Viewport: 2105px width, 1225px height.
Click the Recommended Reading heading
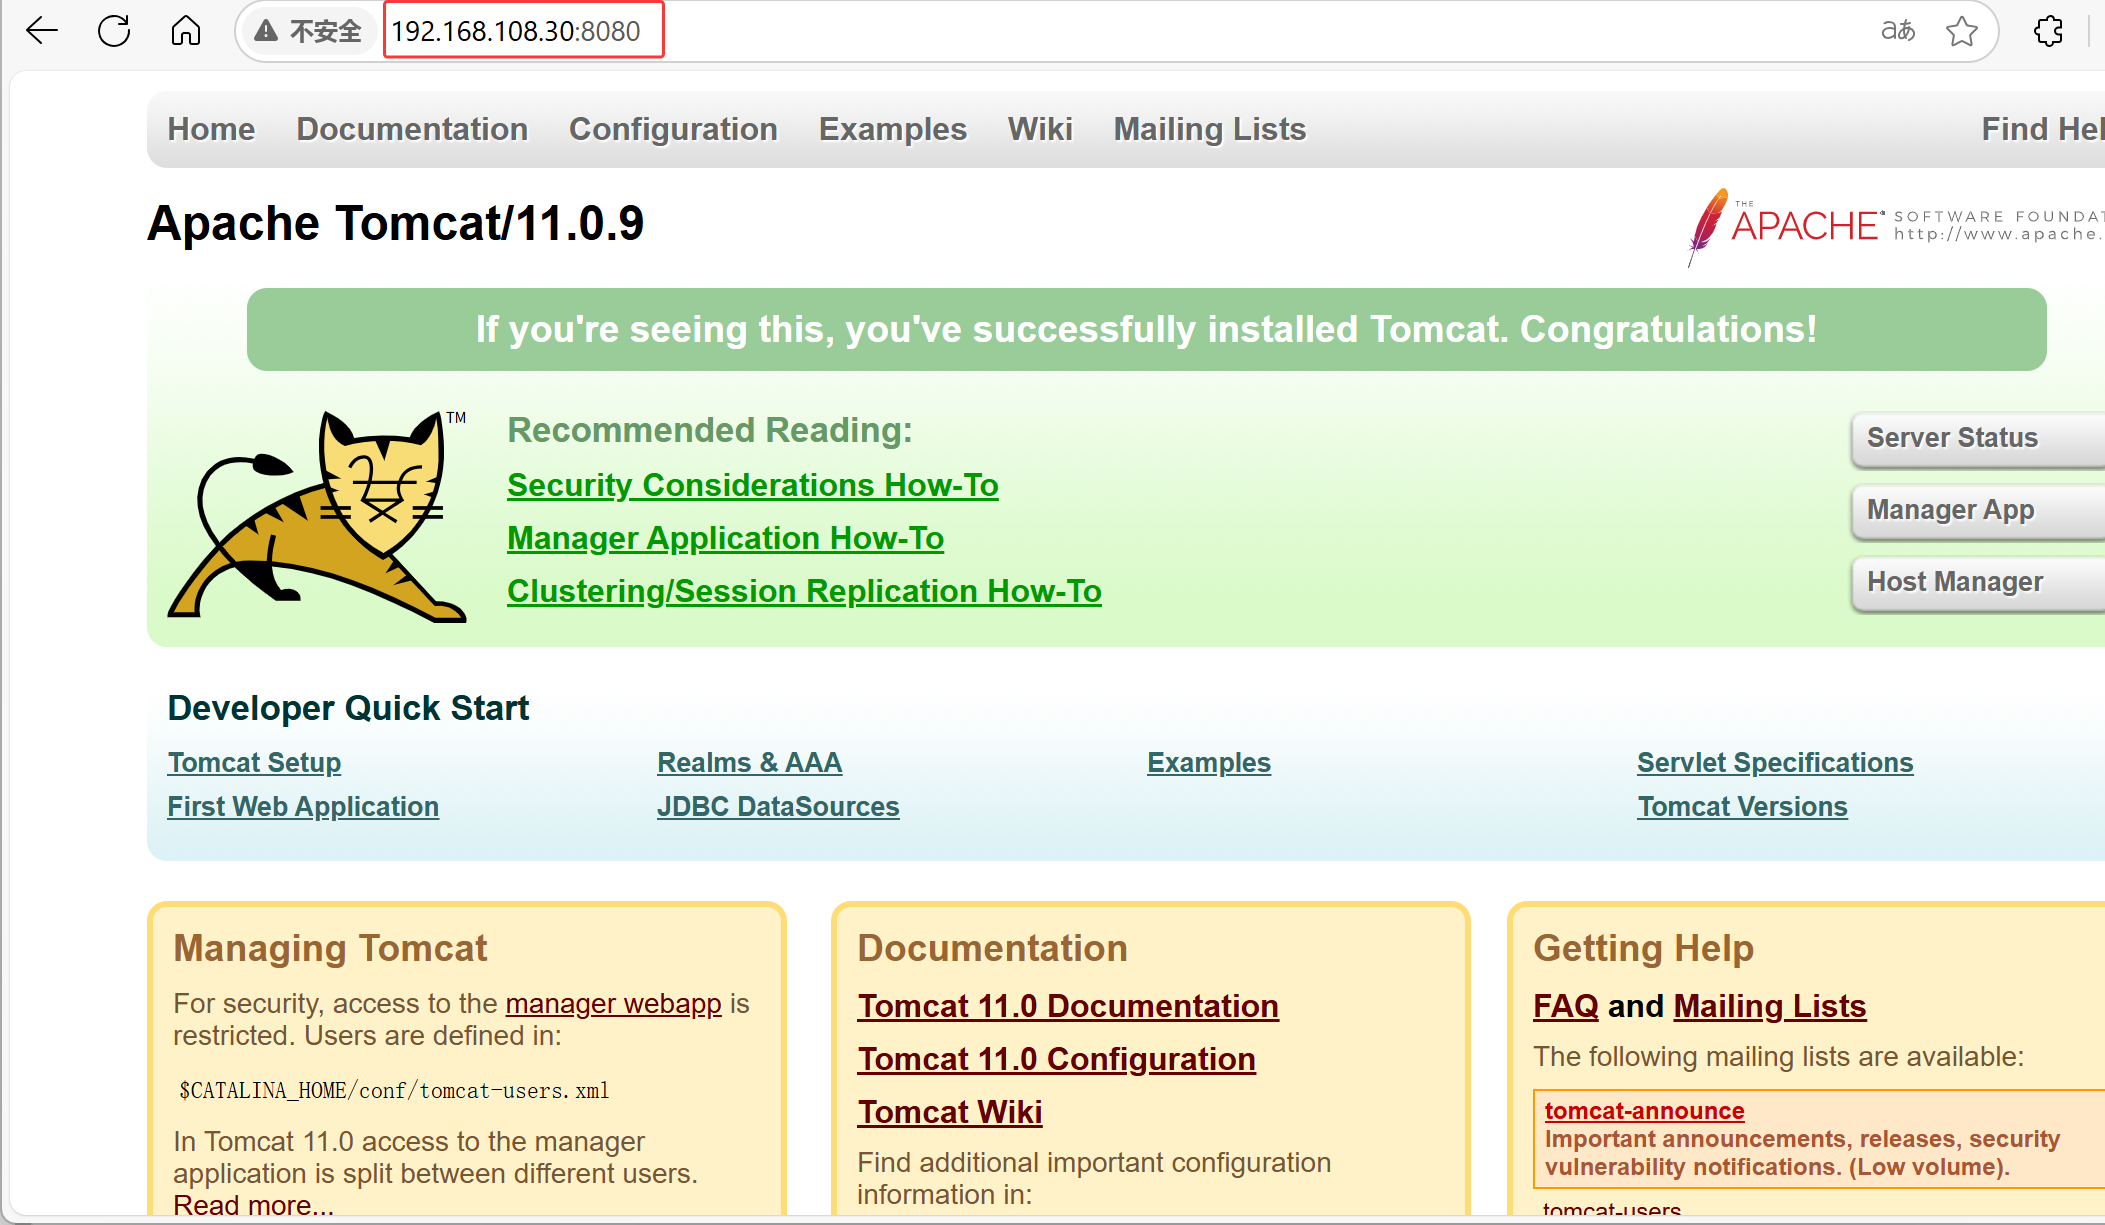tap(710, 430)
